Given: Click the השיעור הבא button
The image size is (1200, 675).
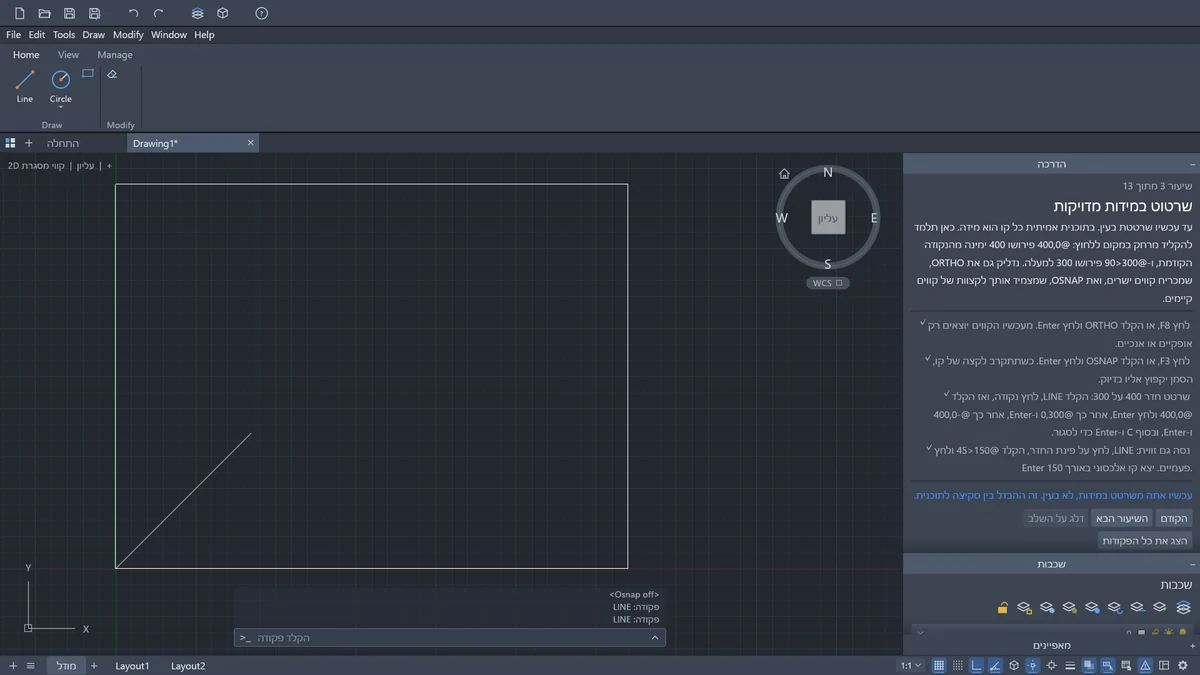Looking at the screenshot, I should (1121, 518).
